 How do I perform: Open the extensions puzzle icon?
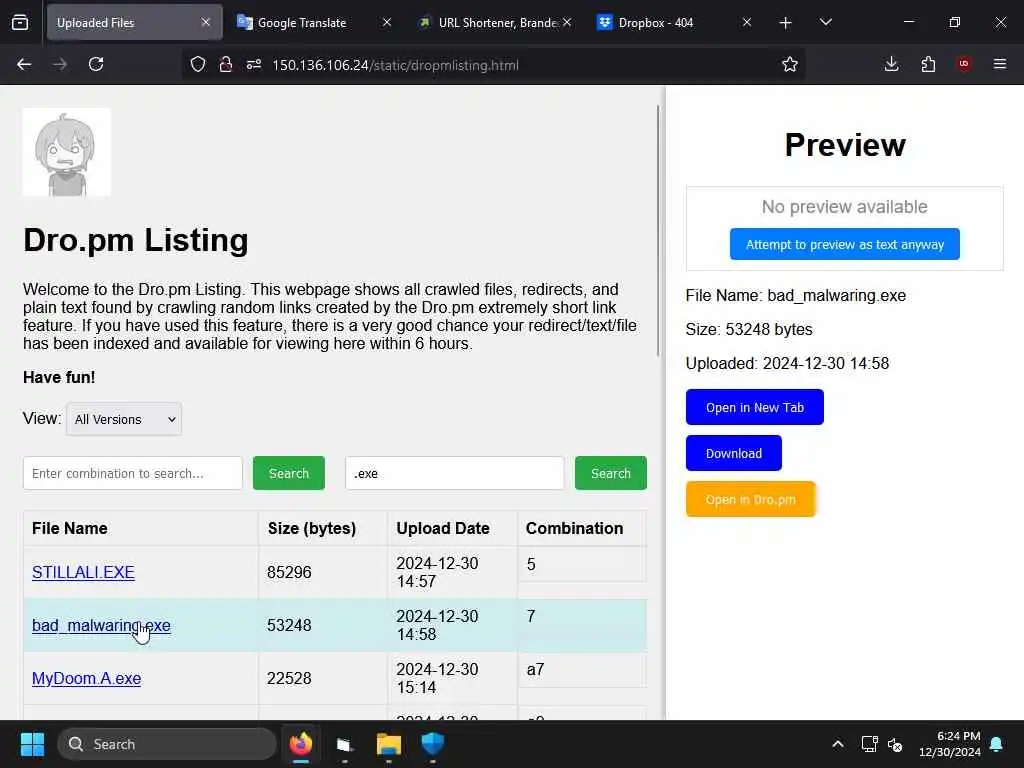(x=928, y=64)
